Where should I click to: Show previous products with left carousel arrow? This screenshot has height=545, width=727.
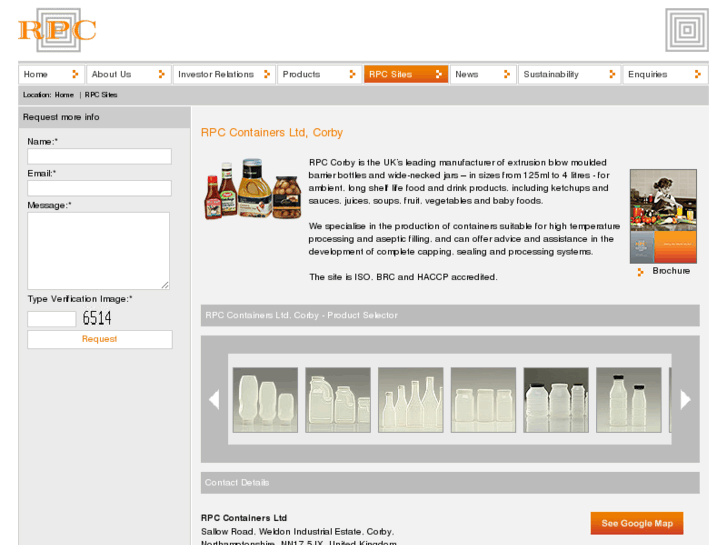(214, 399)
